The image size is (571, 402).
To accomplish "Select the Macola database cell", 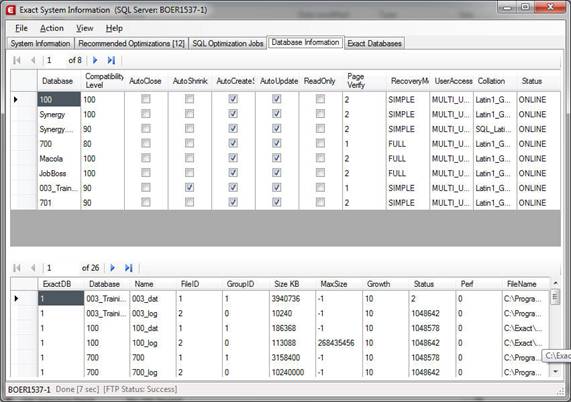I will [59, 158].
